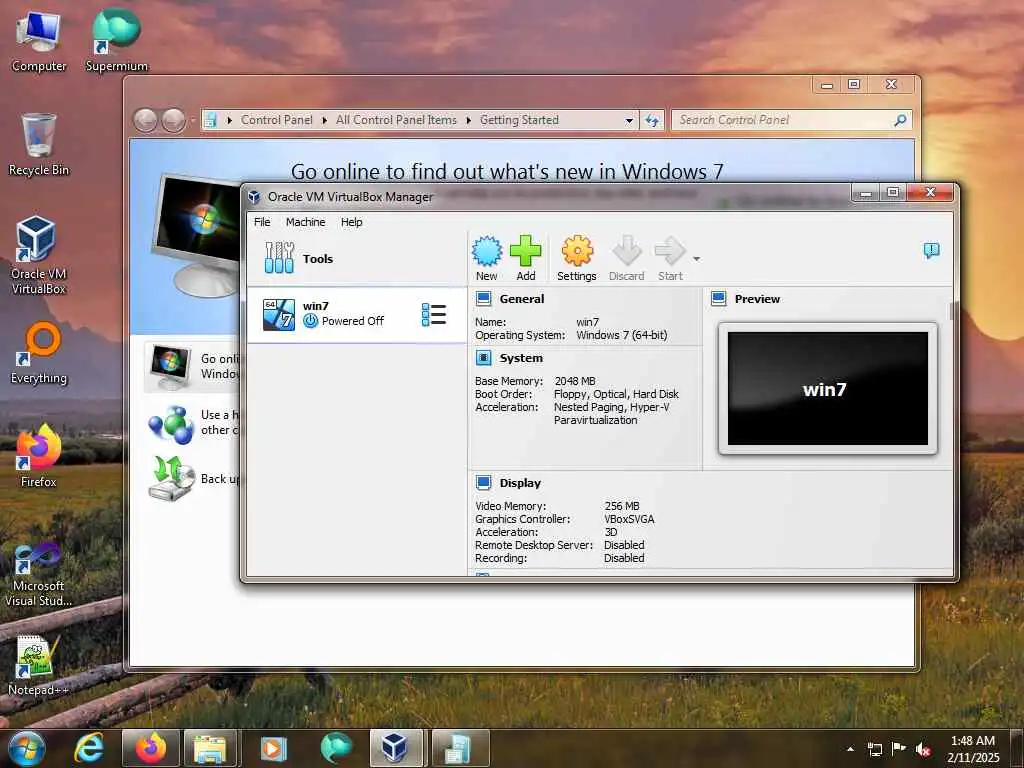Click the "2048 MB" base memory value
Screen dimensions: 1024x768
click(575, 381)
